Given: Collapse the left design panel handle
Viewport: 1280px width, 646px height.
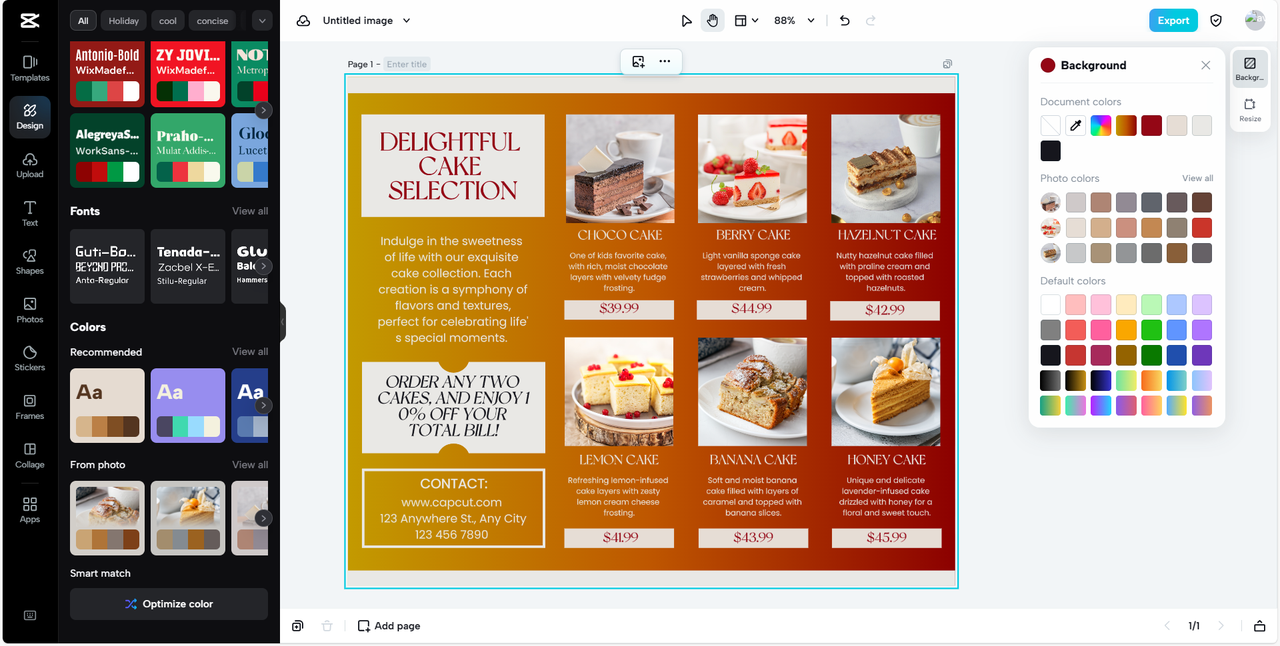Looking at the screenshot, I should (x=283, y=322).
